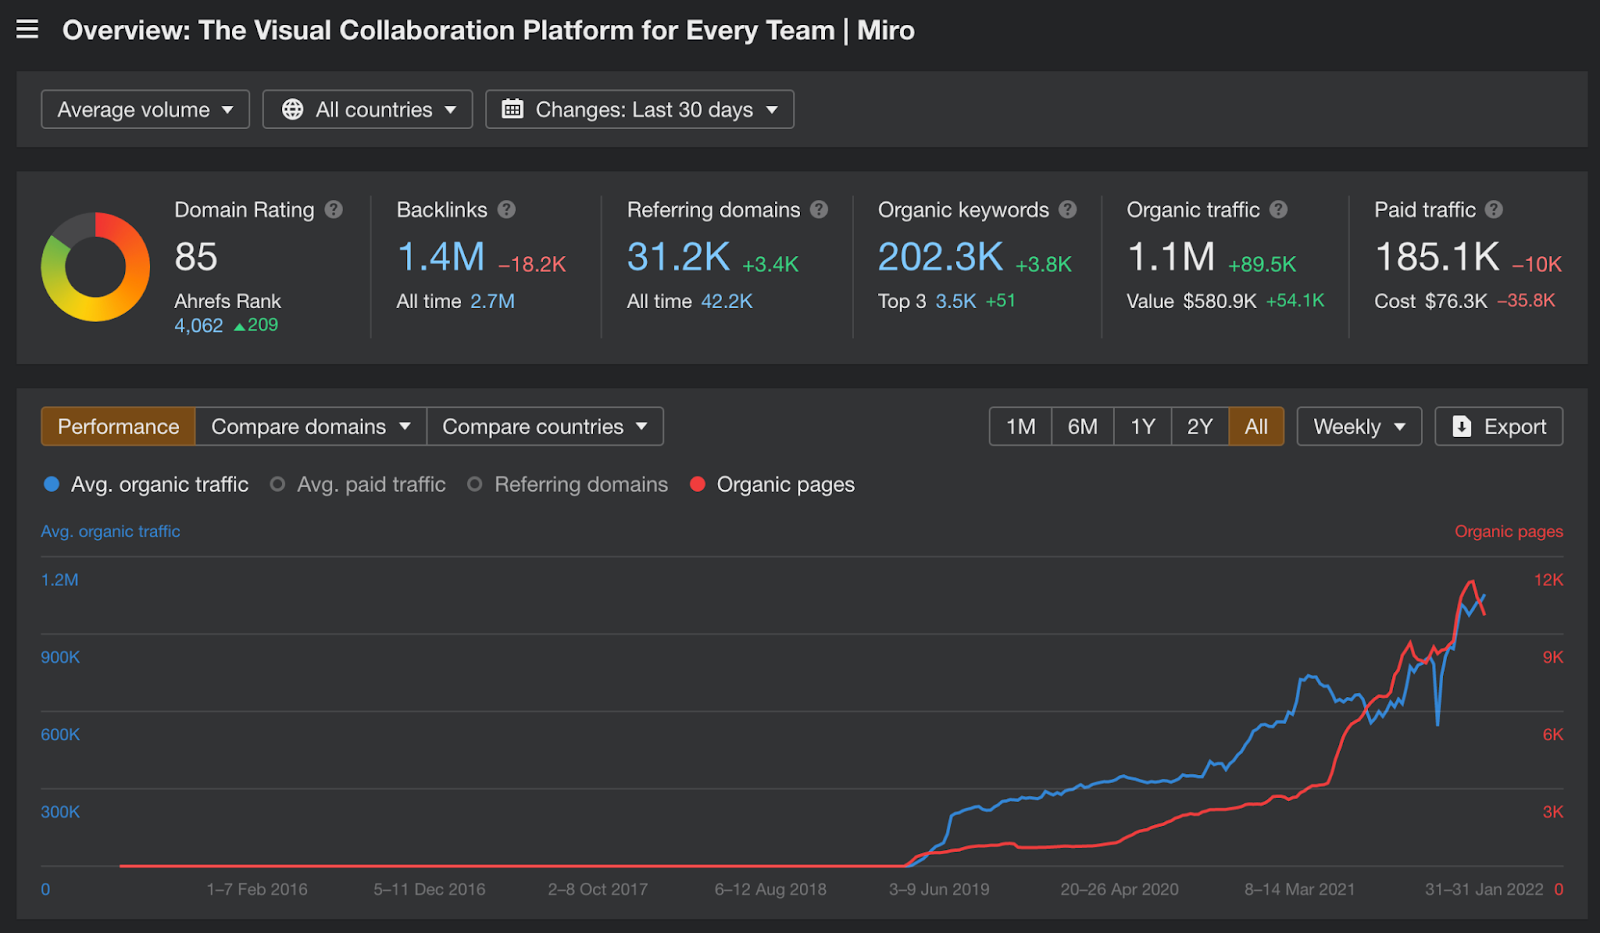Viewport: 1600px width, 933px height.
Task: Click the Avg. organic traffic axis title
Action: [x=111, y=531]
